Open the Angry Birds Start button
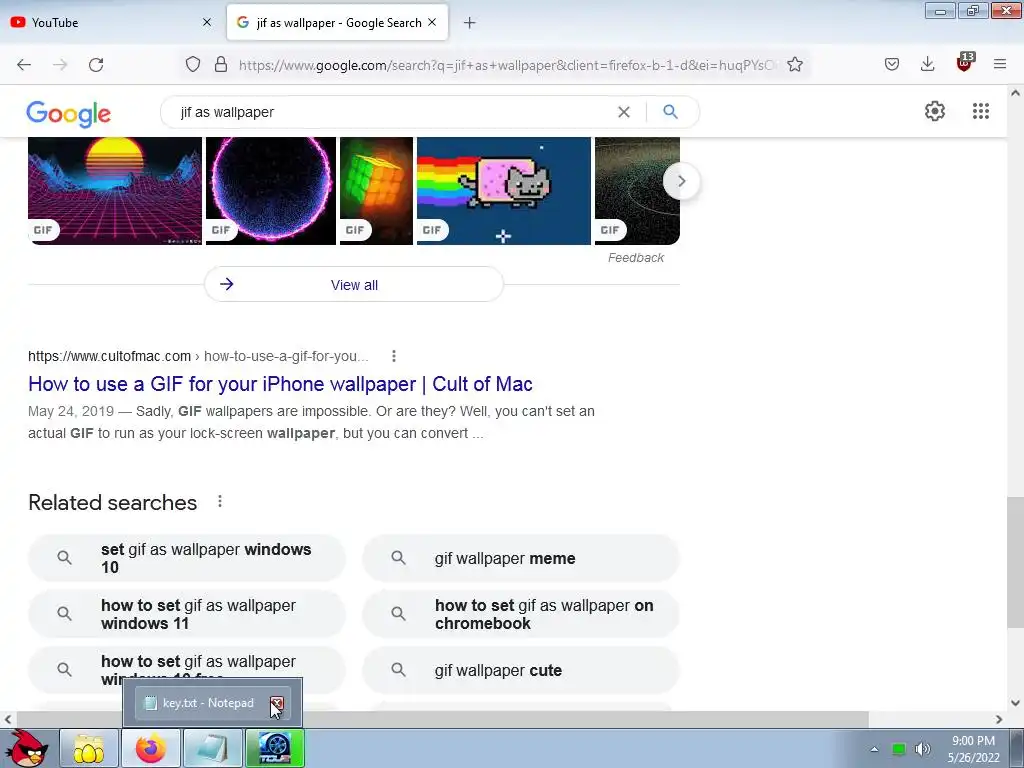This screenshot has height=768, width=1024. [25, 748]
